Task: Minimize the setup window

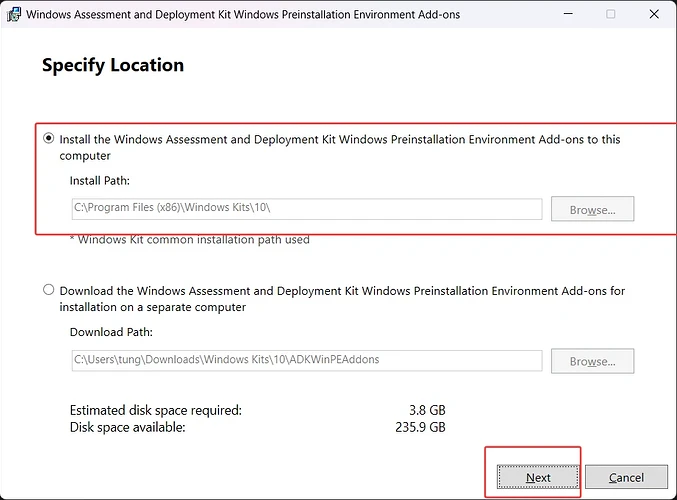Action: [x=566, y=14]
